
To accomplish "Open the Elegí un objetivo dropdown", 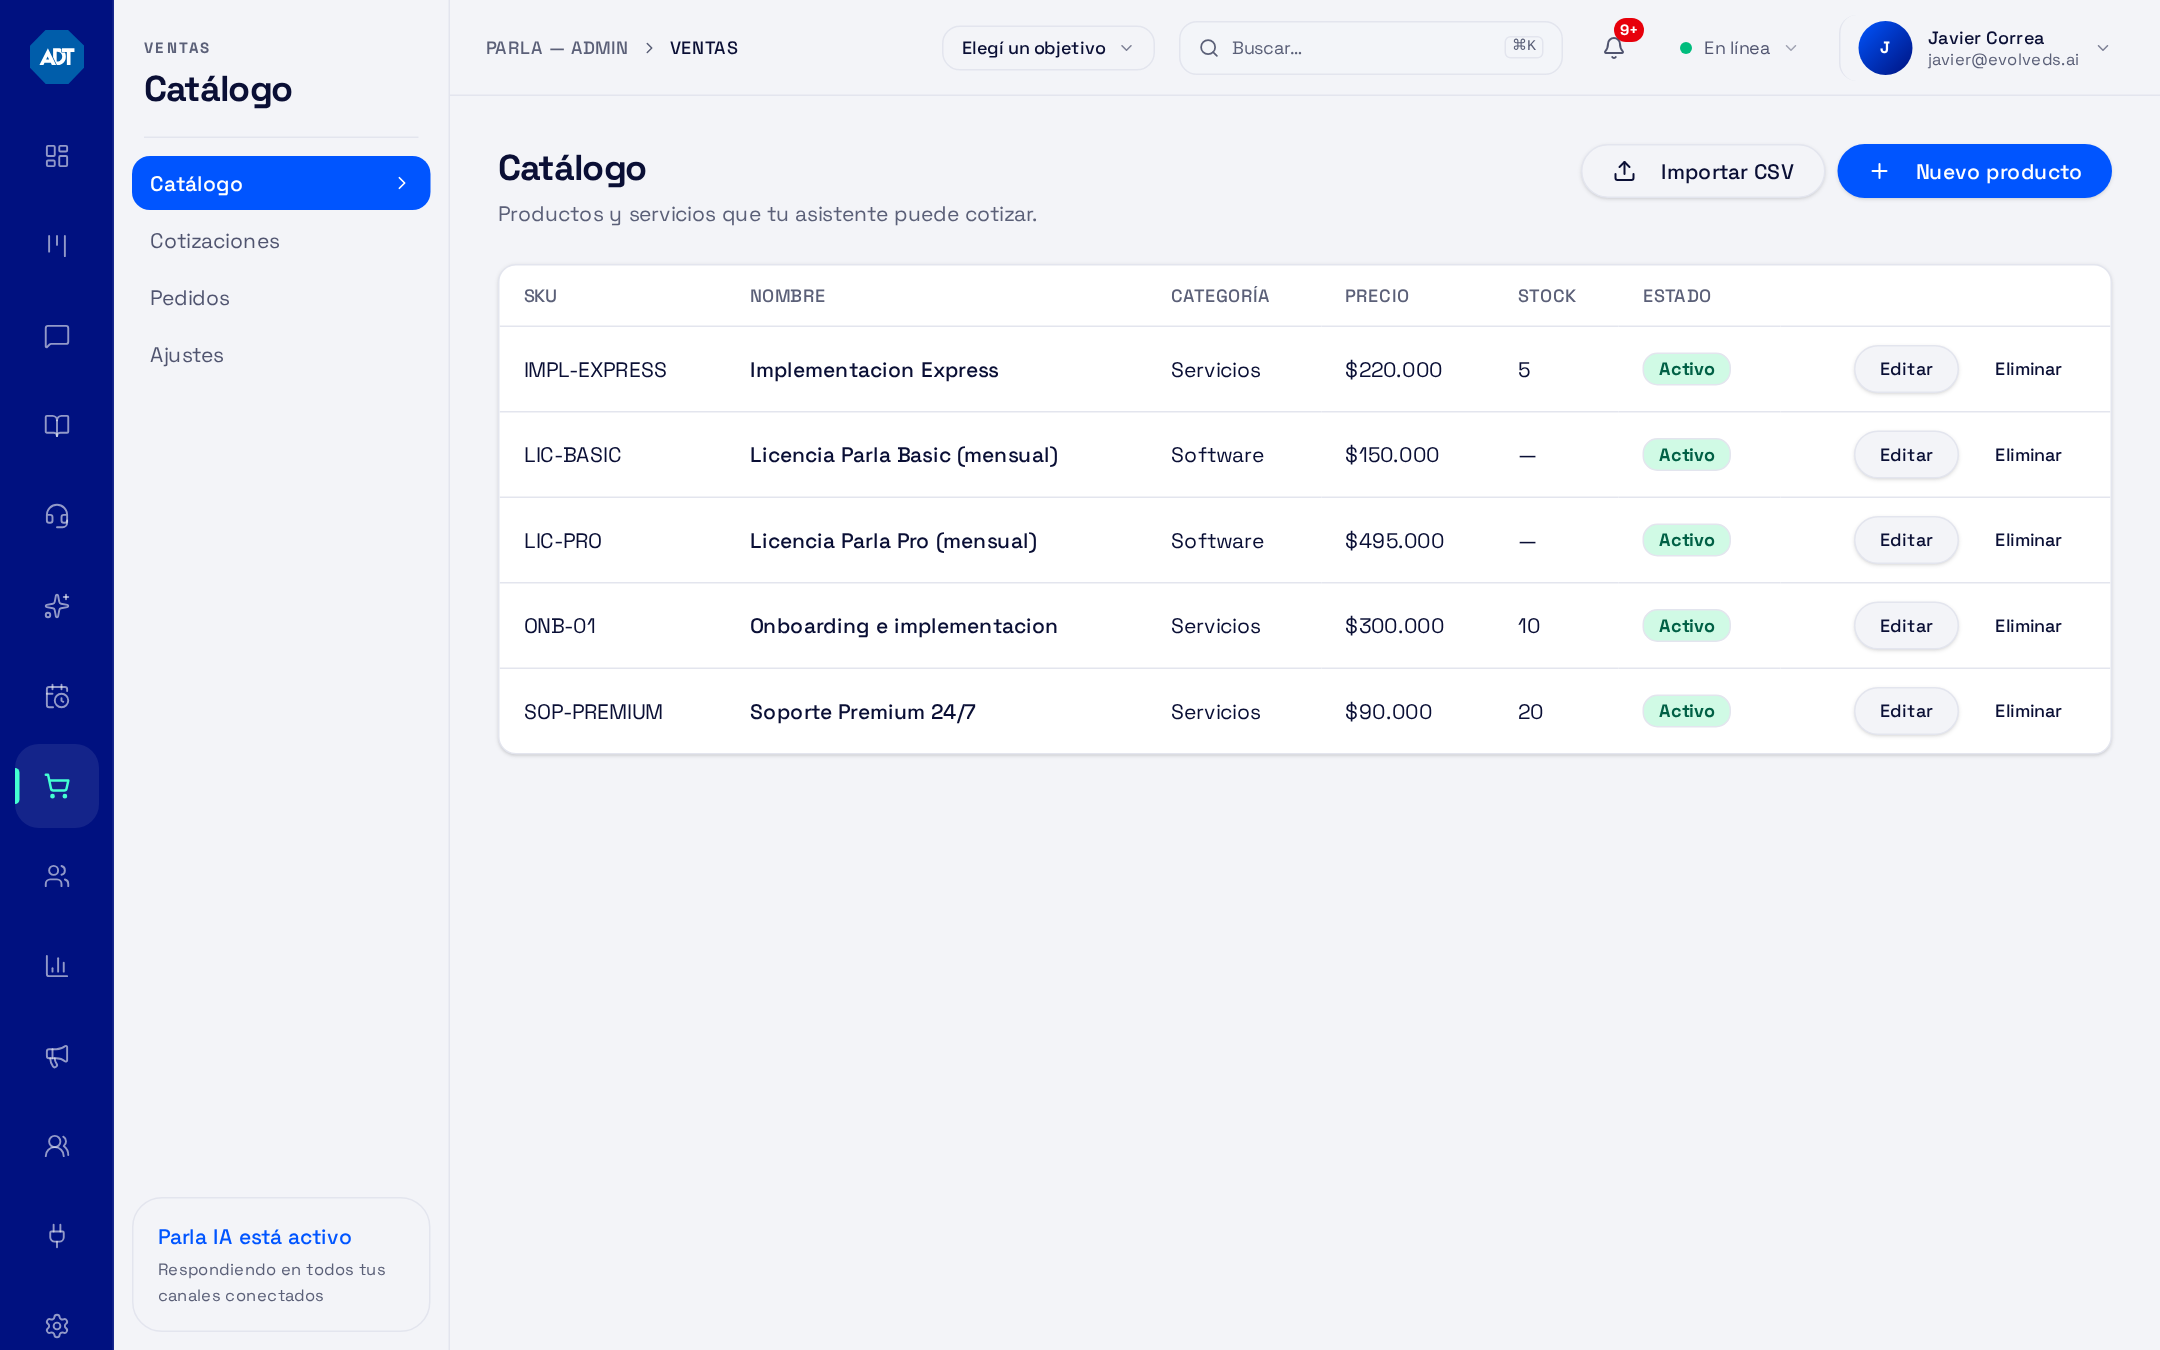I will pyautogui.click(x=1048, y=48).
